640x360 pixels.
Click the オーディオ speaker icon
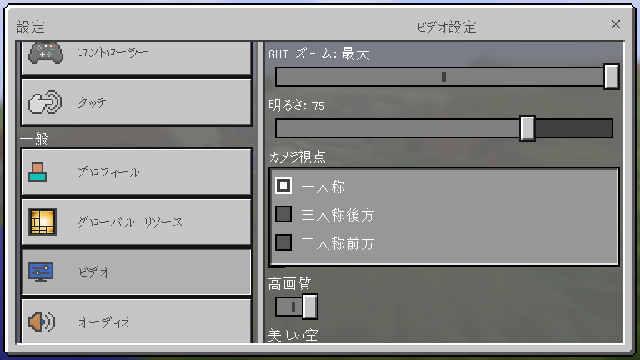tap(42, 322)
